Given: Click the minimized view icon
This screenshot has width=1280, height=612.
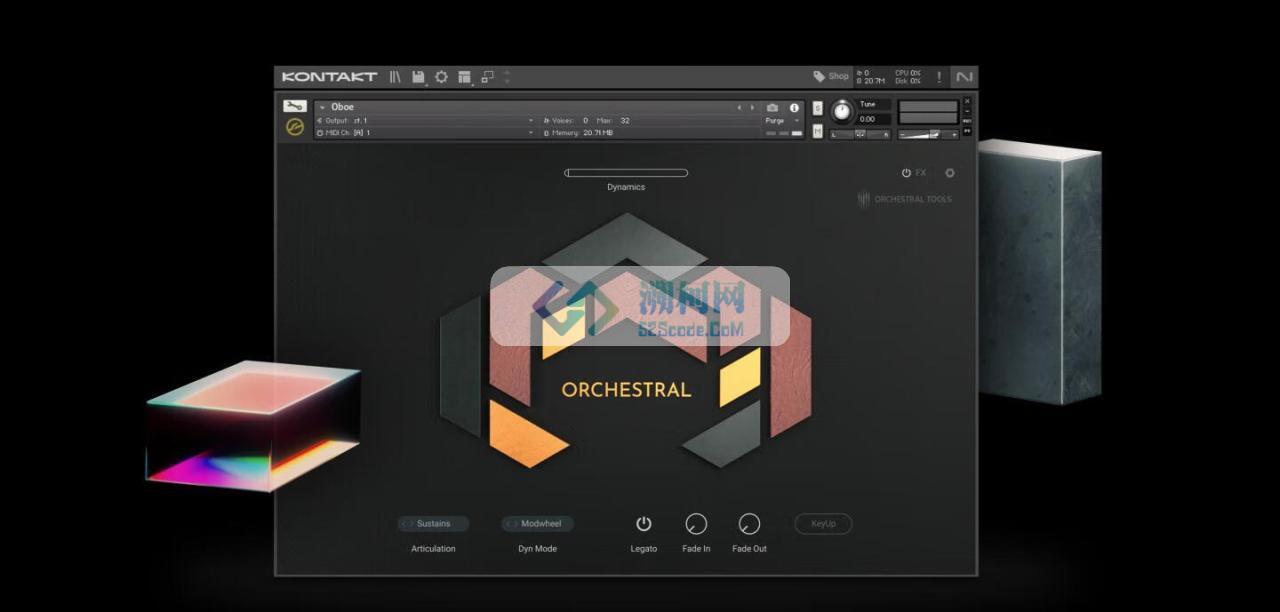Looking at the screenshot, I should (x=487, y=76).
